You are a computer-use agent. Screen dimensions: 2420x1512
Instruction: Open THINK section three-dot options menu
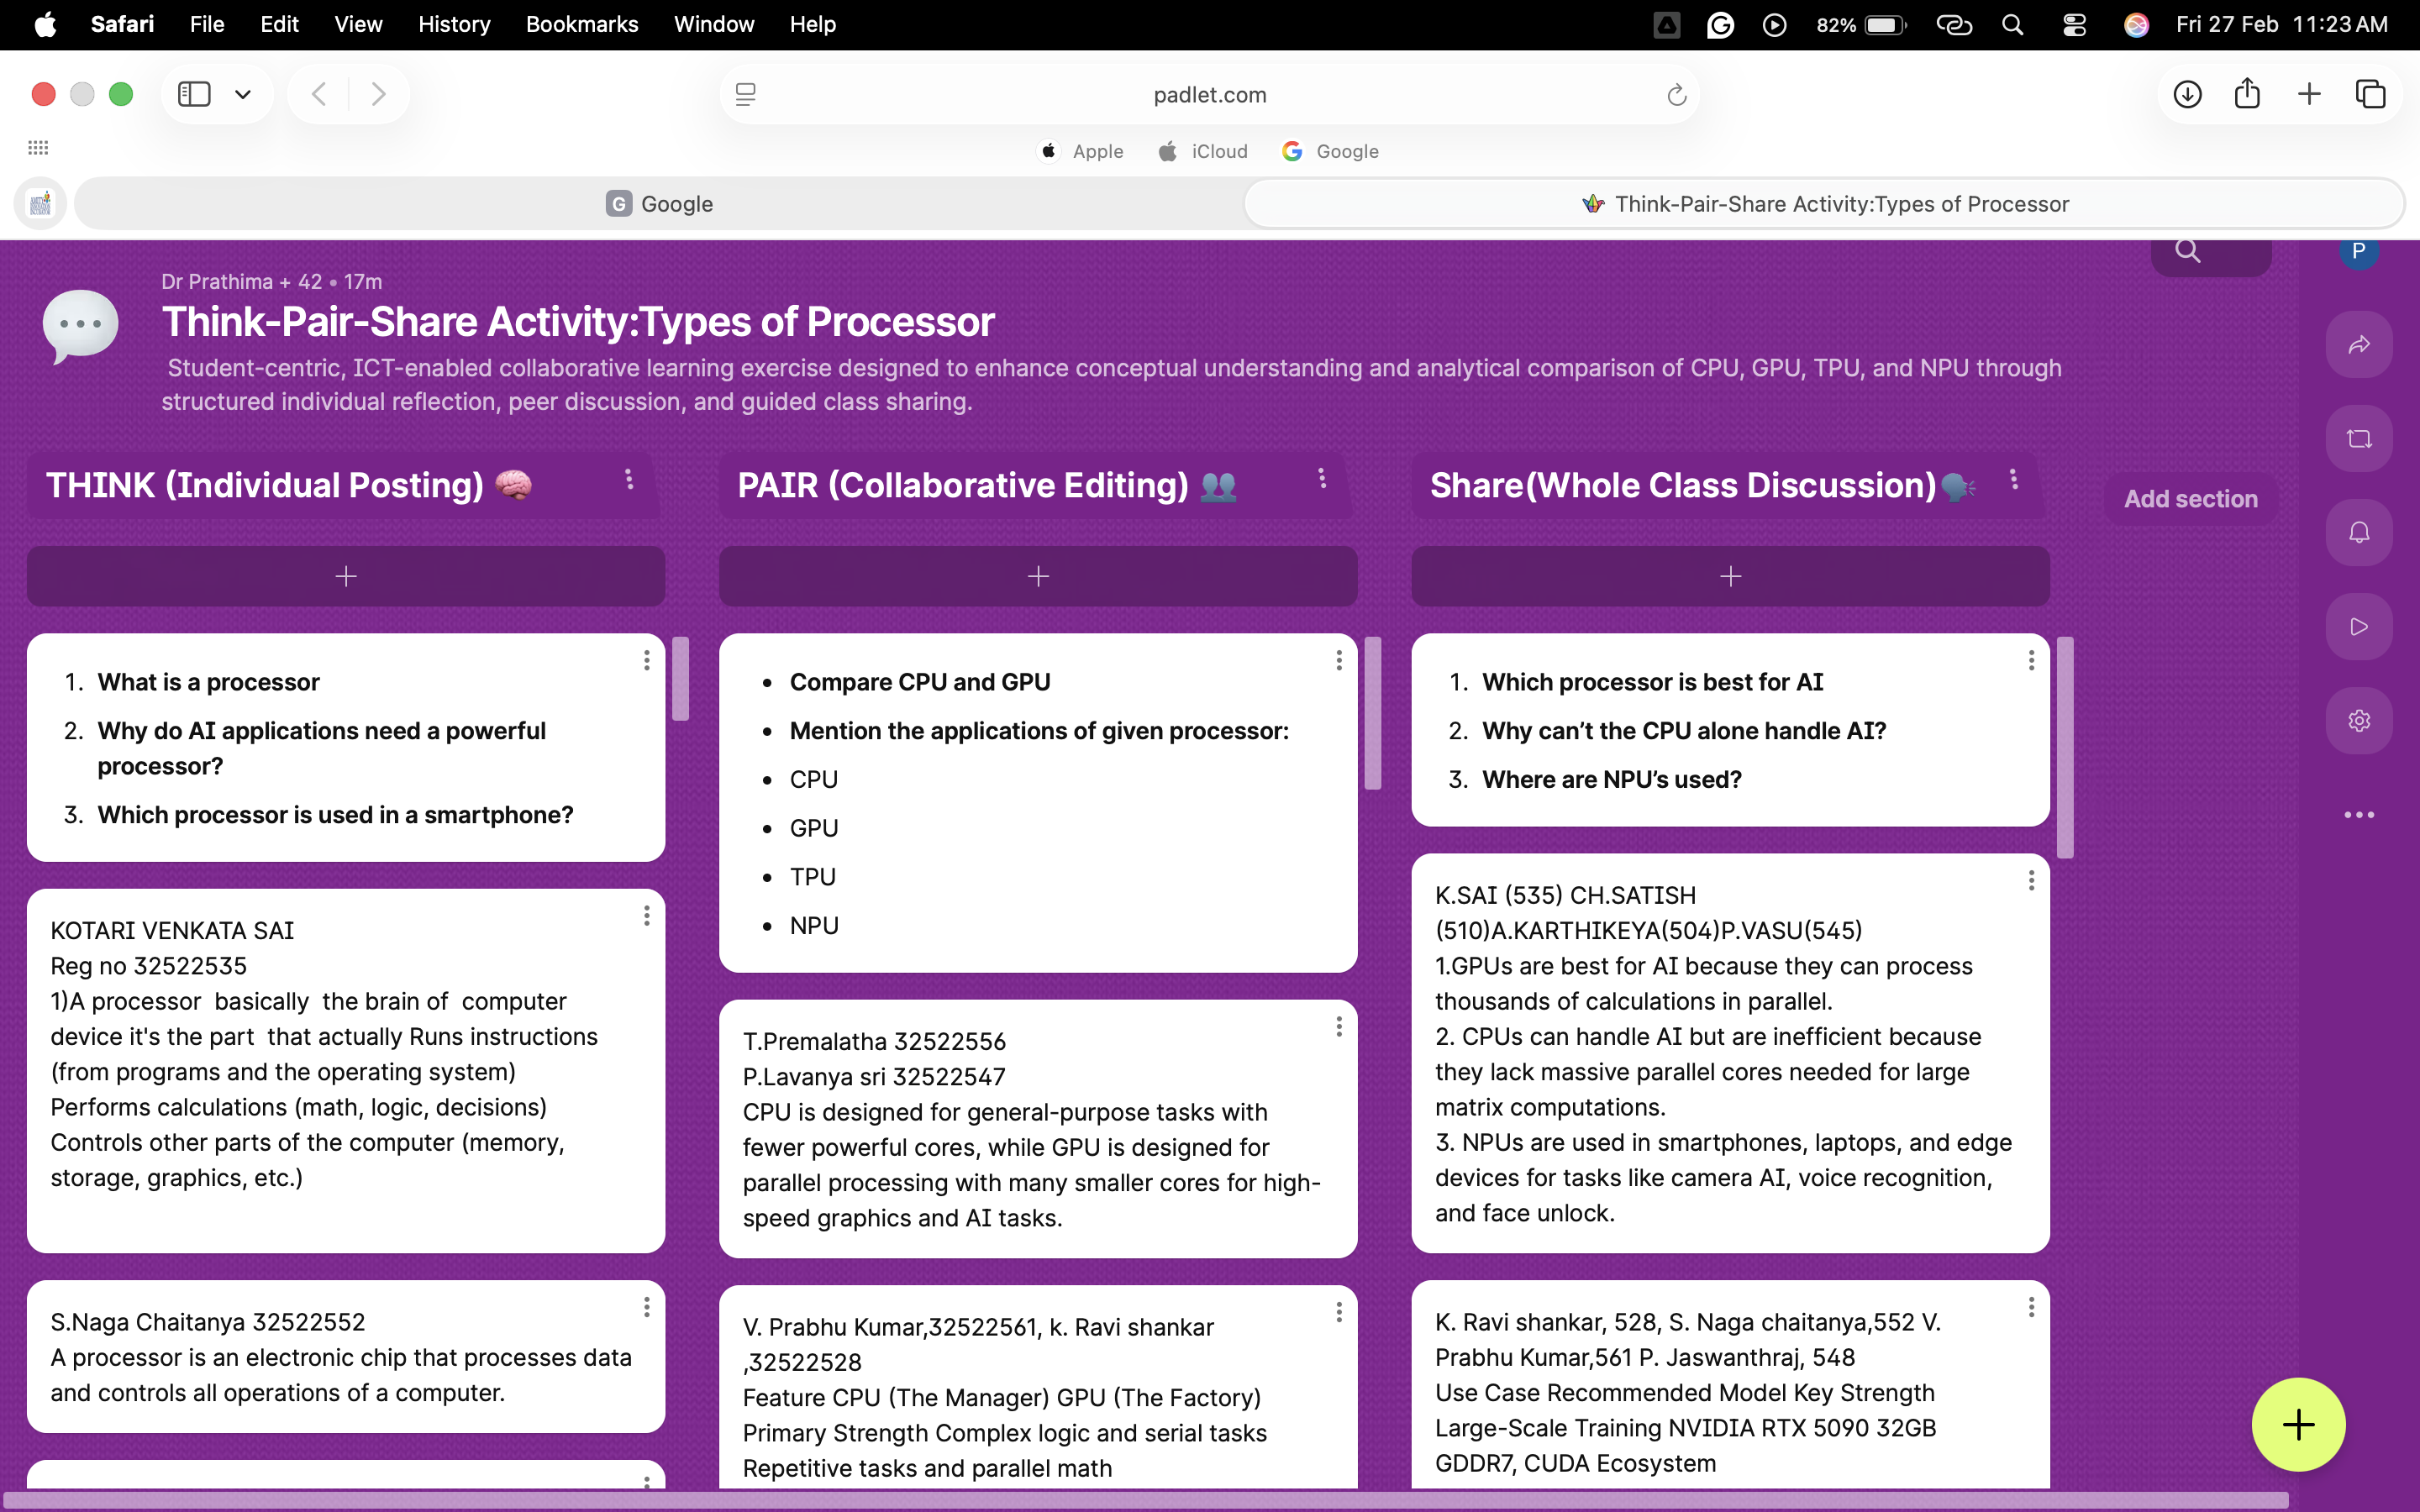(x=629, y=480)
